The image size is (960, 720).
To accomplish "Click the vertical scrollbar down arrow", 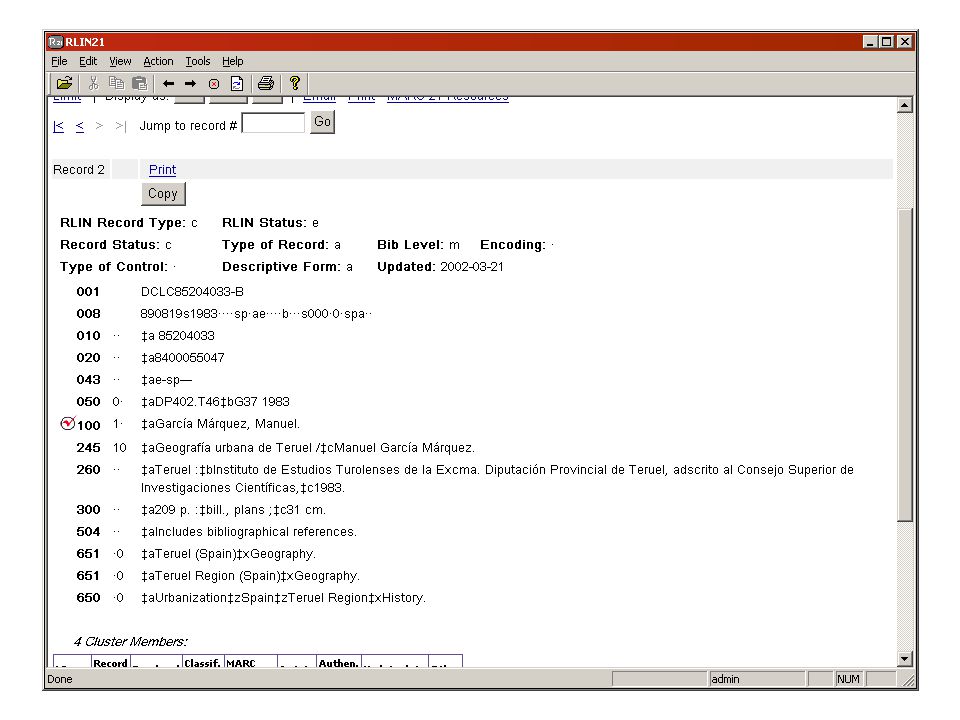I will click(905, 659).
